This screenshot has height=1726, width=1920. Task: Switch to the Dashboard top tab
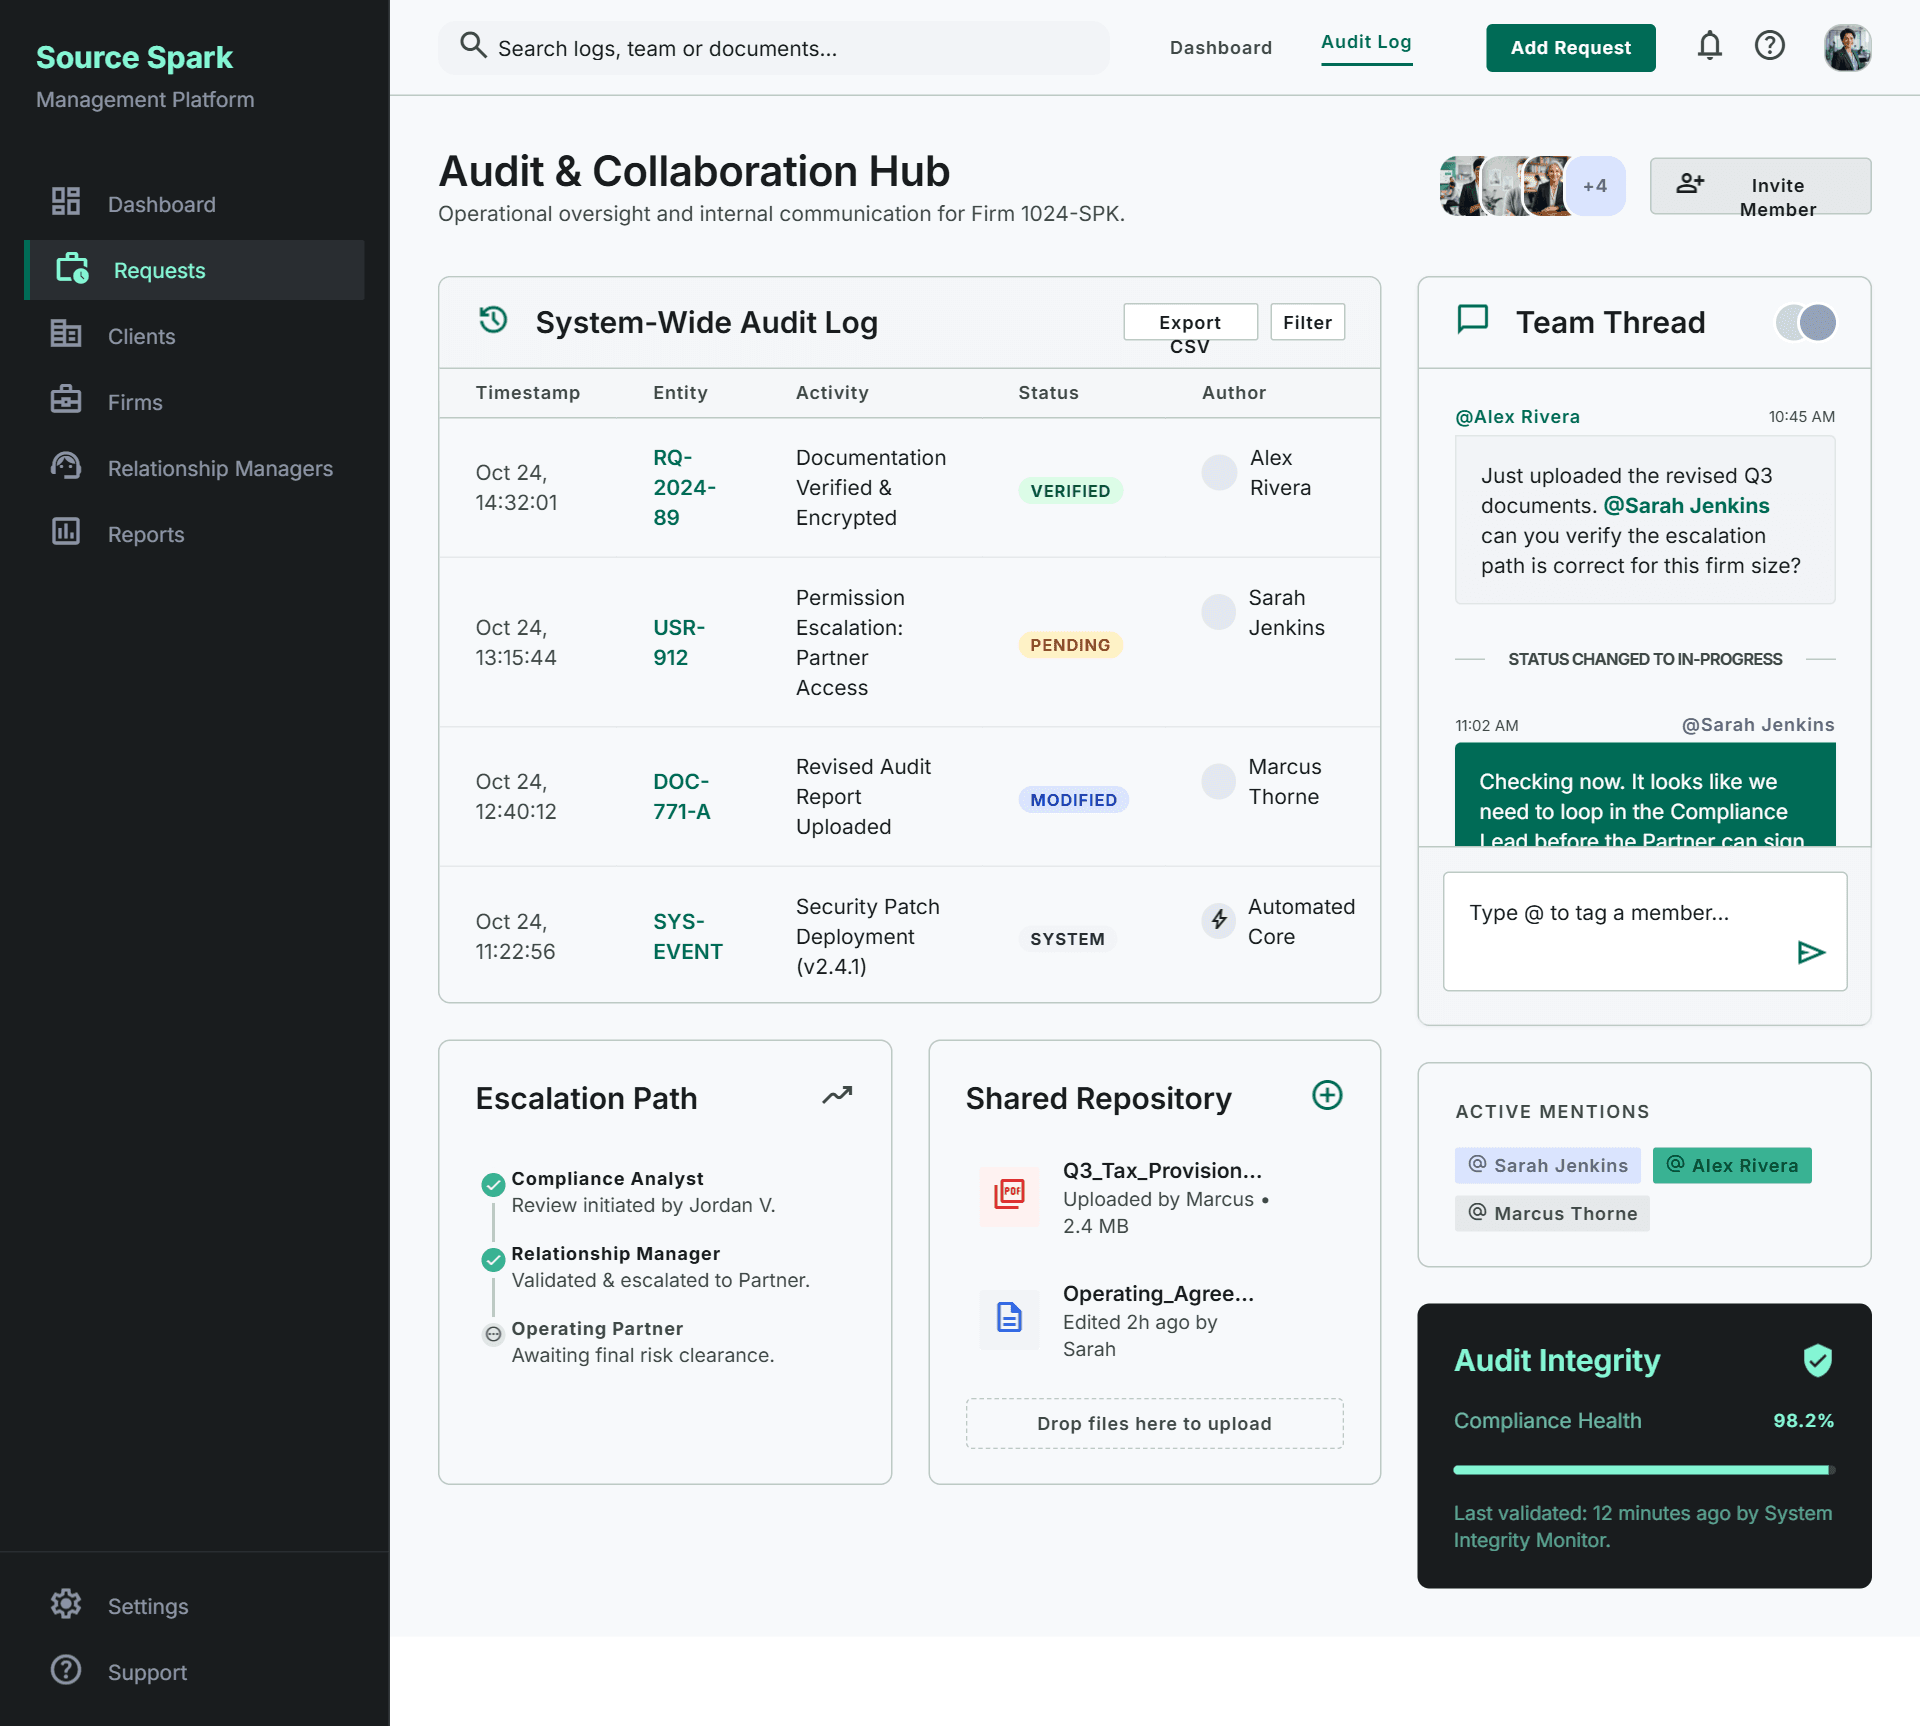pos(1221,47)
